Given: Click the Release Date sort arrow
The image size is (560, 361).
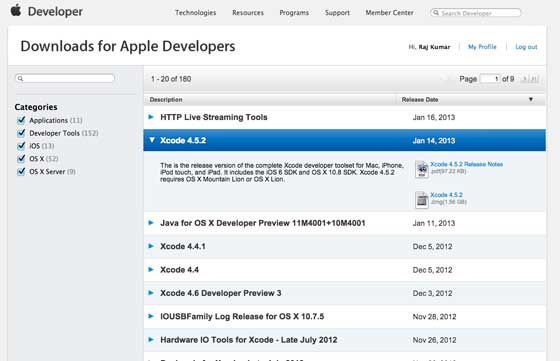Looking at the screenshot, I should click(x=531, y=99).
